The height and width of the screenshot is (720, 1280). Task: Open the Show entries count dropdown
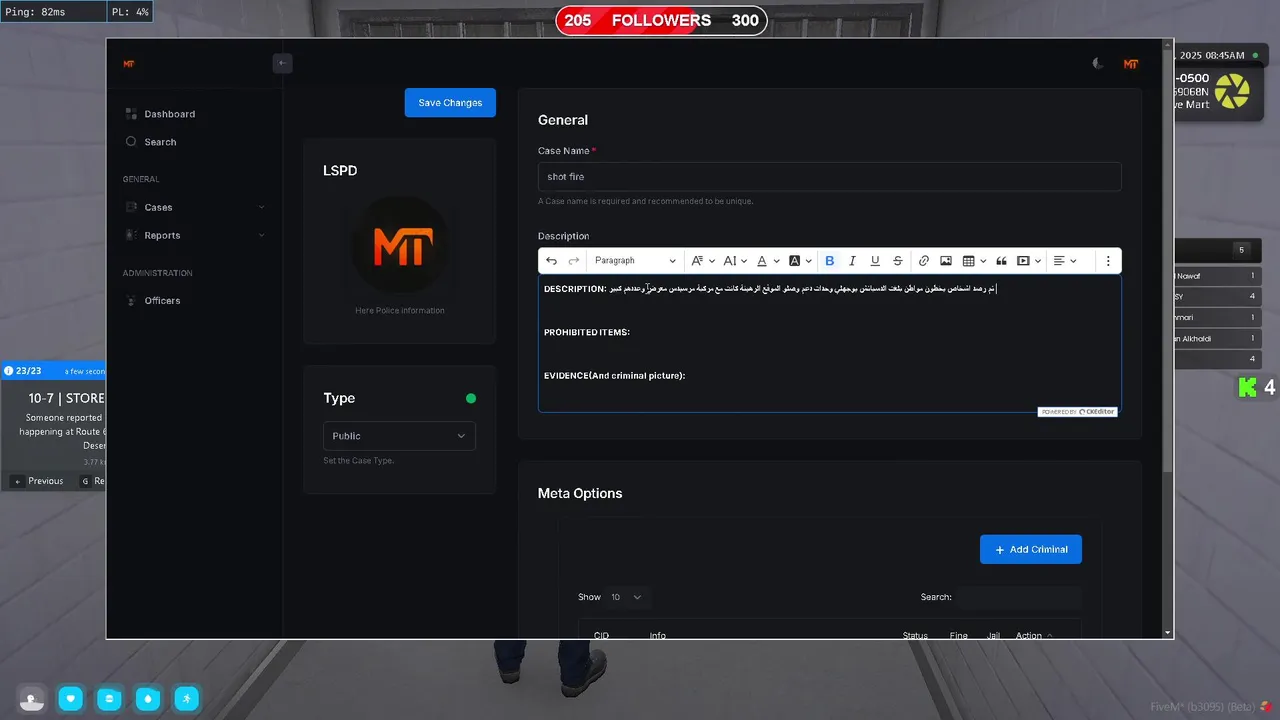point(628,597)
